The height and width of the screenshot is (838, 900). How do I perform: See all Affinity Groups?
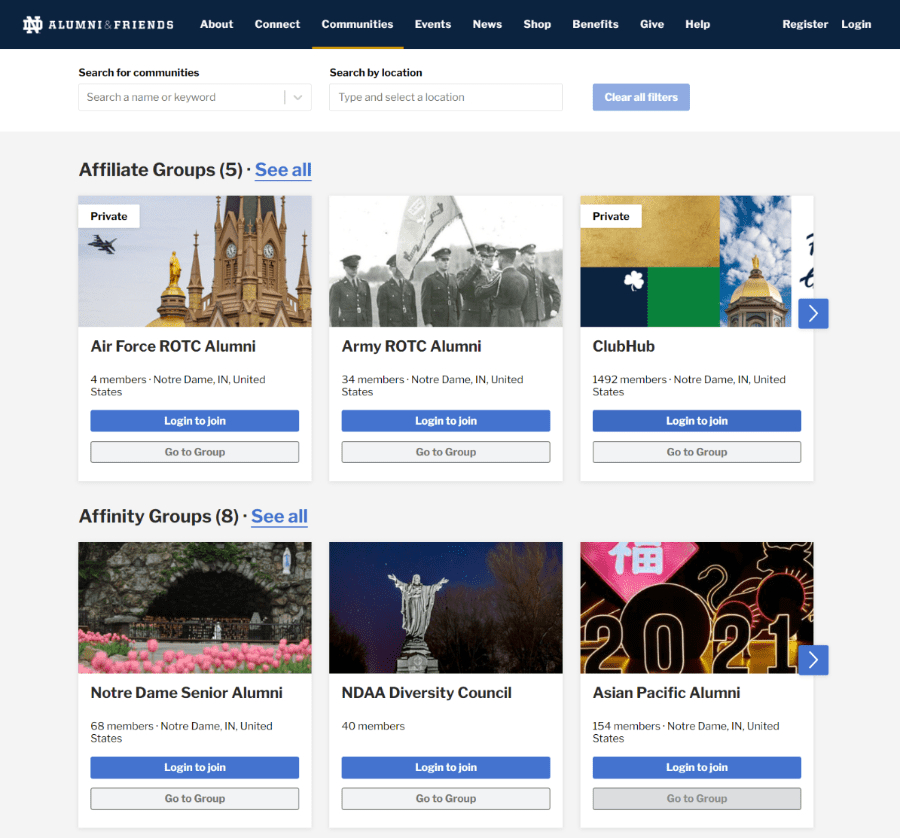[x=279, y=517]
